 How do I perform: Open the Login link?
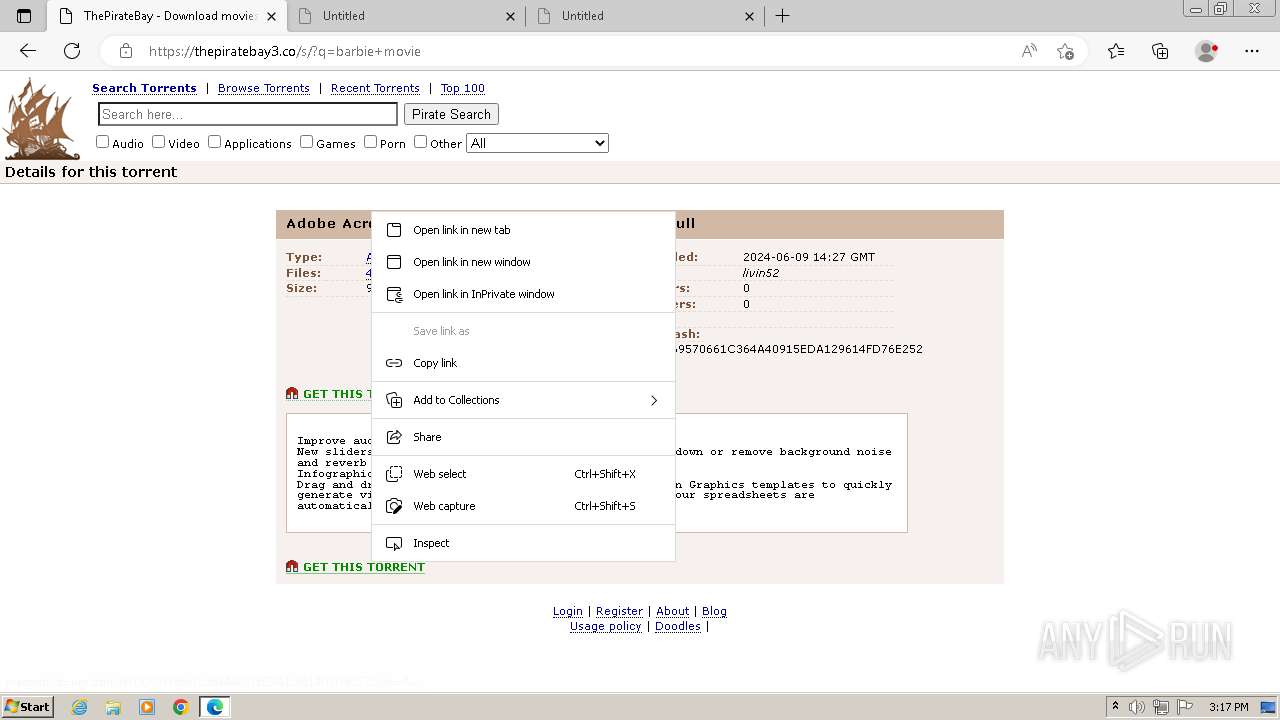click(568, 611)
